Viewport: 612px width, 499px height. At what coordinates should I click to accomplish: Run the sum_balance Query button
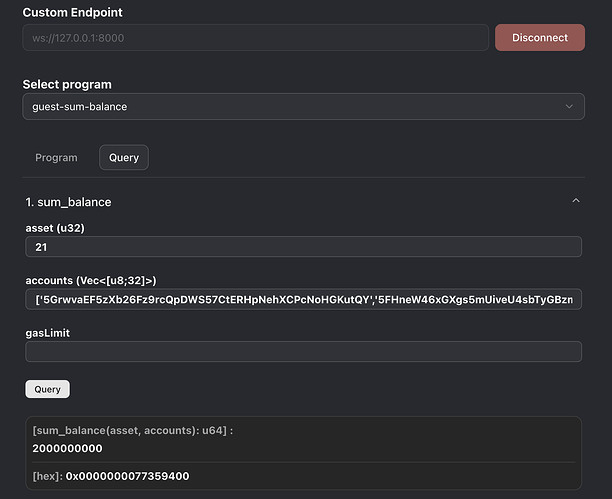(x=47, y=389)
